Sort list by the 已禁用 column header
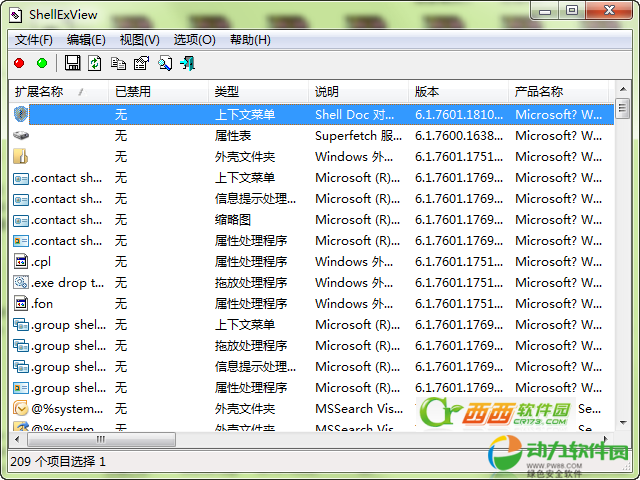This screenshot has height=480, width=640. coord(133,92)
